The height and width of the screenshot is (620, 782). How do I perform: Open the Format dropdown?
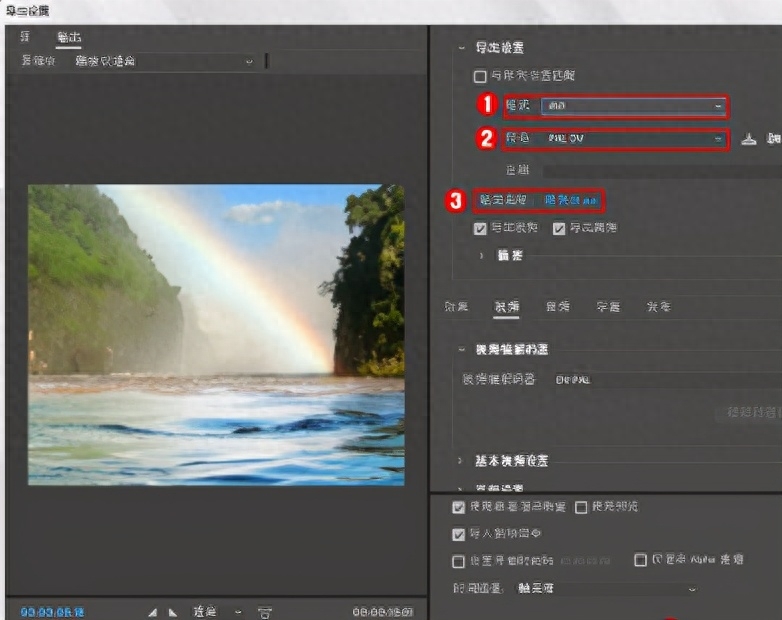(633, 106)
